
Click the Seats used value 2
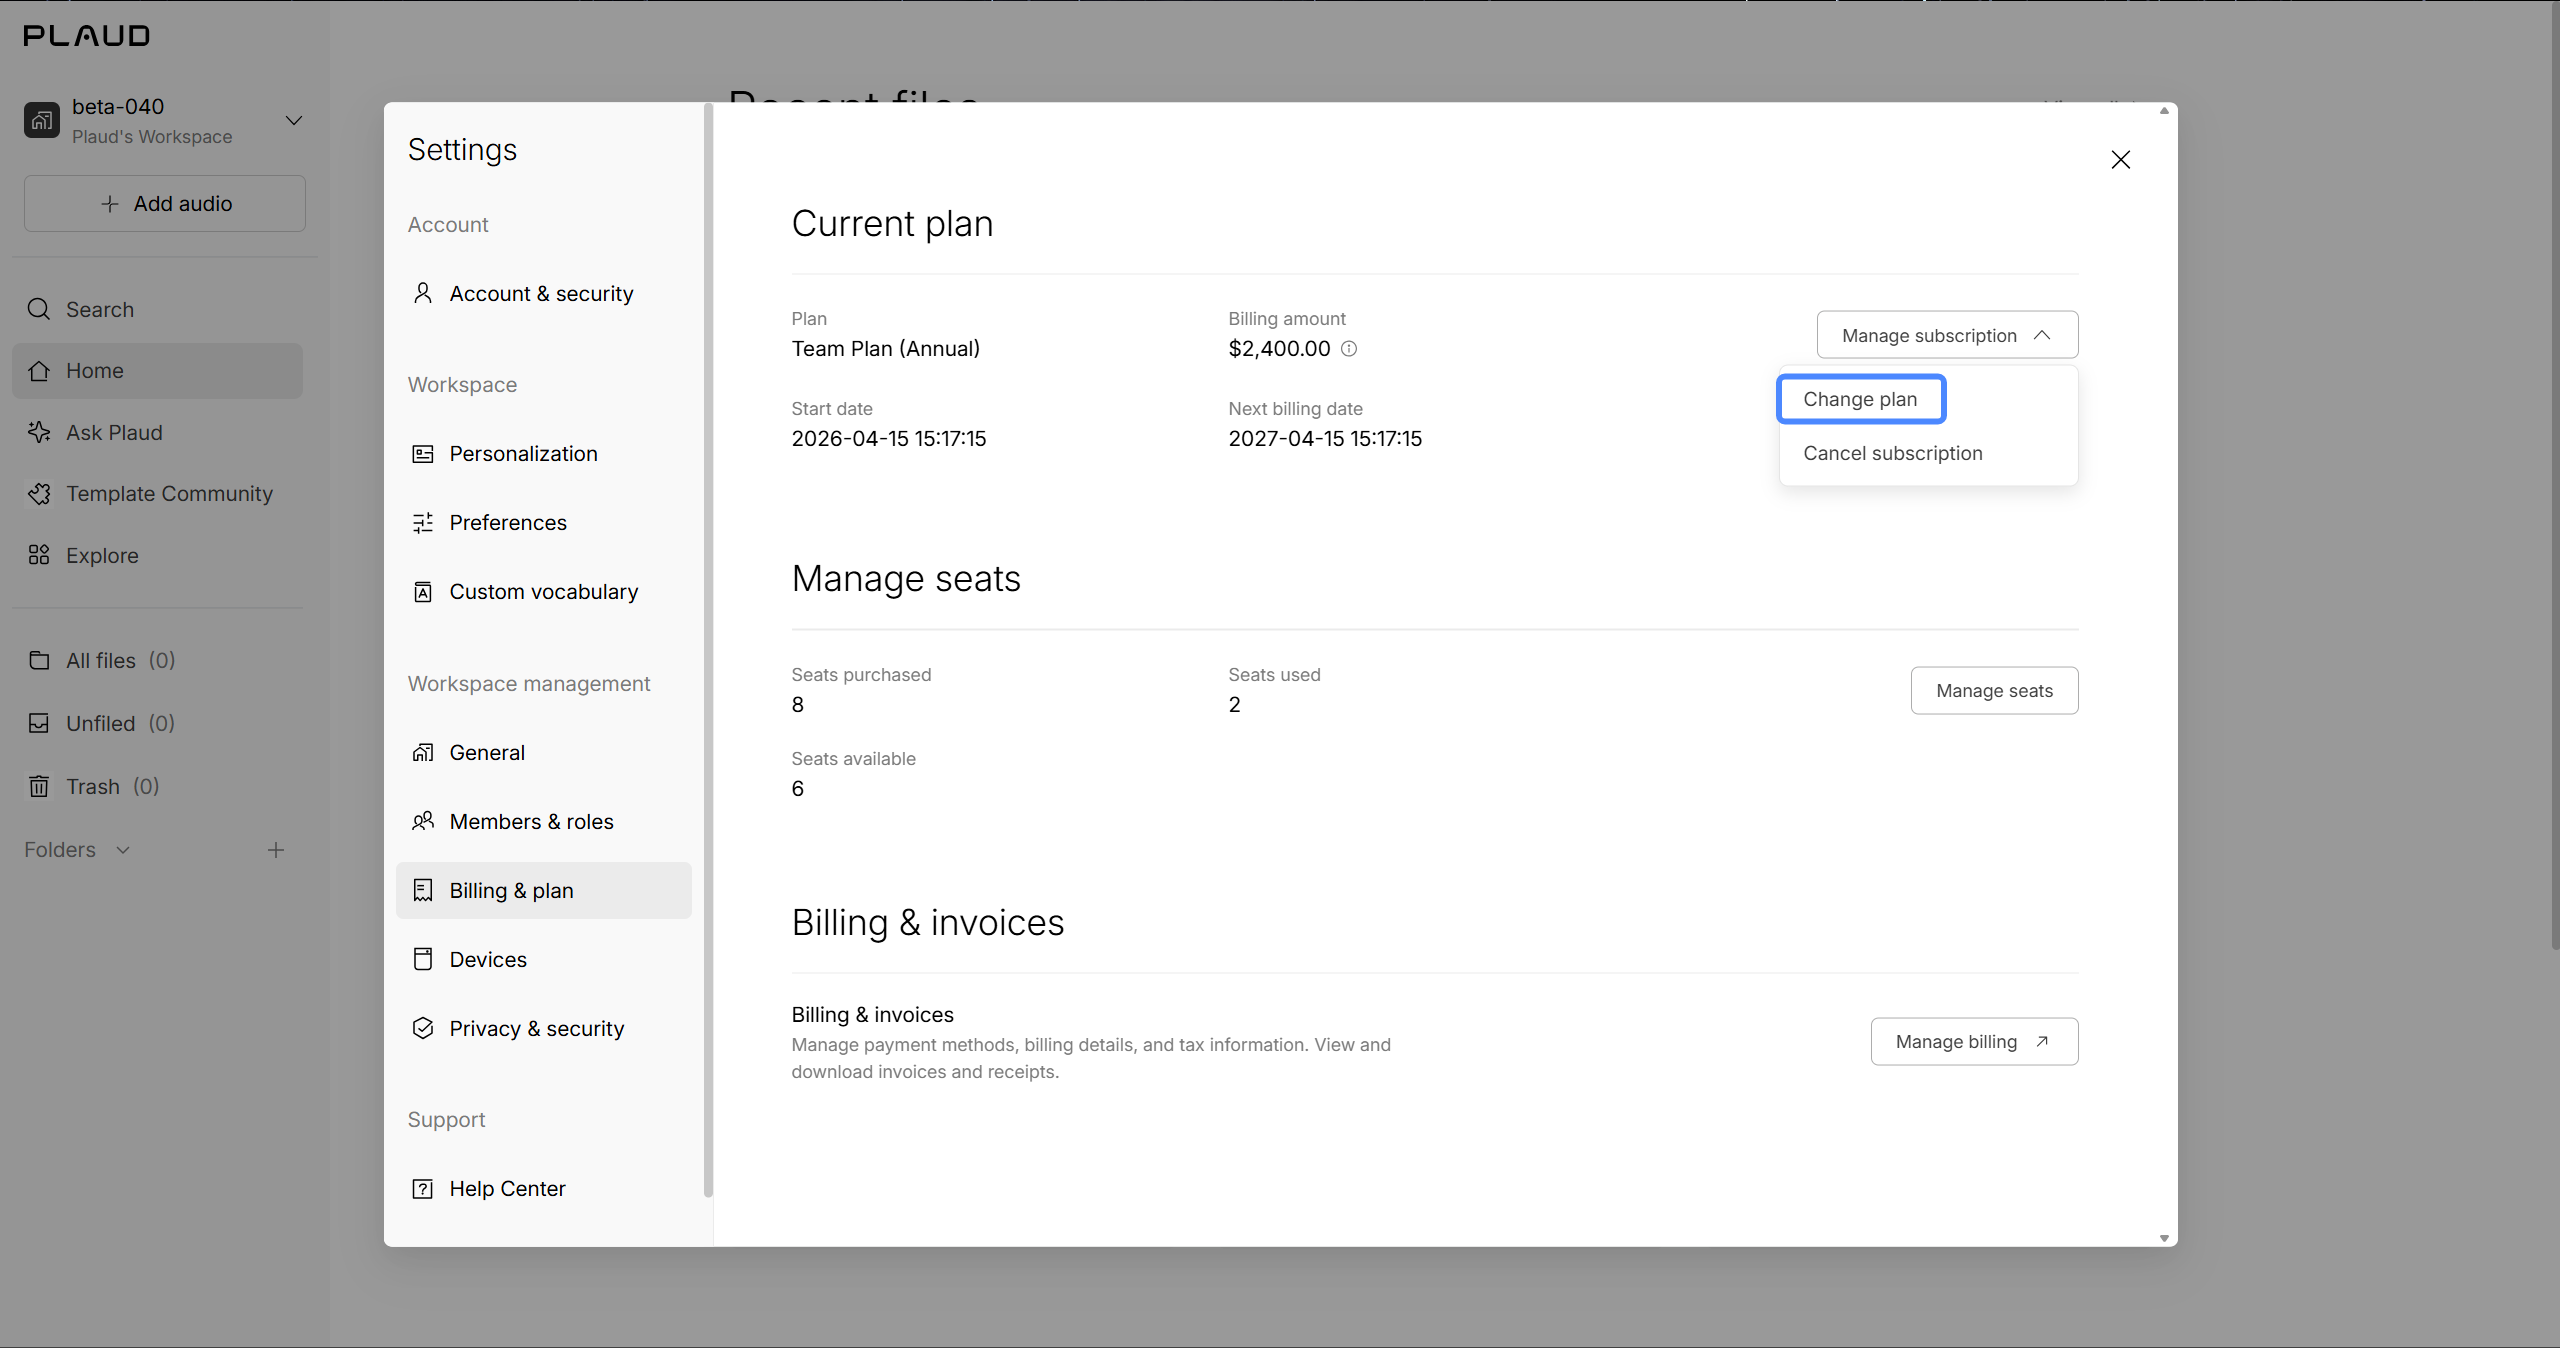pos(1235,705)
